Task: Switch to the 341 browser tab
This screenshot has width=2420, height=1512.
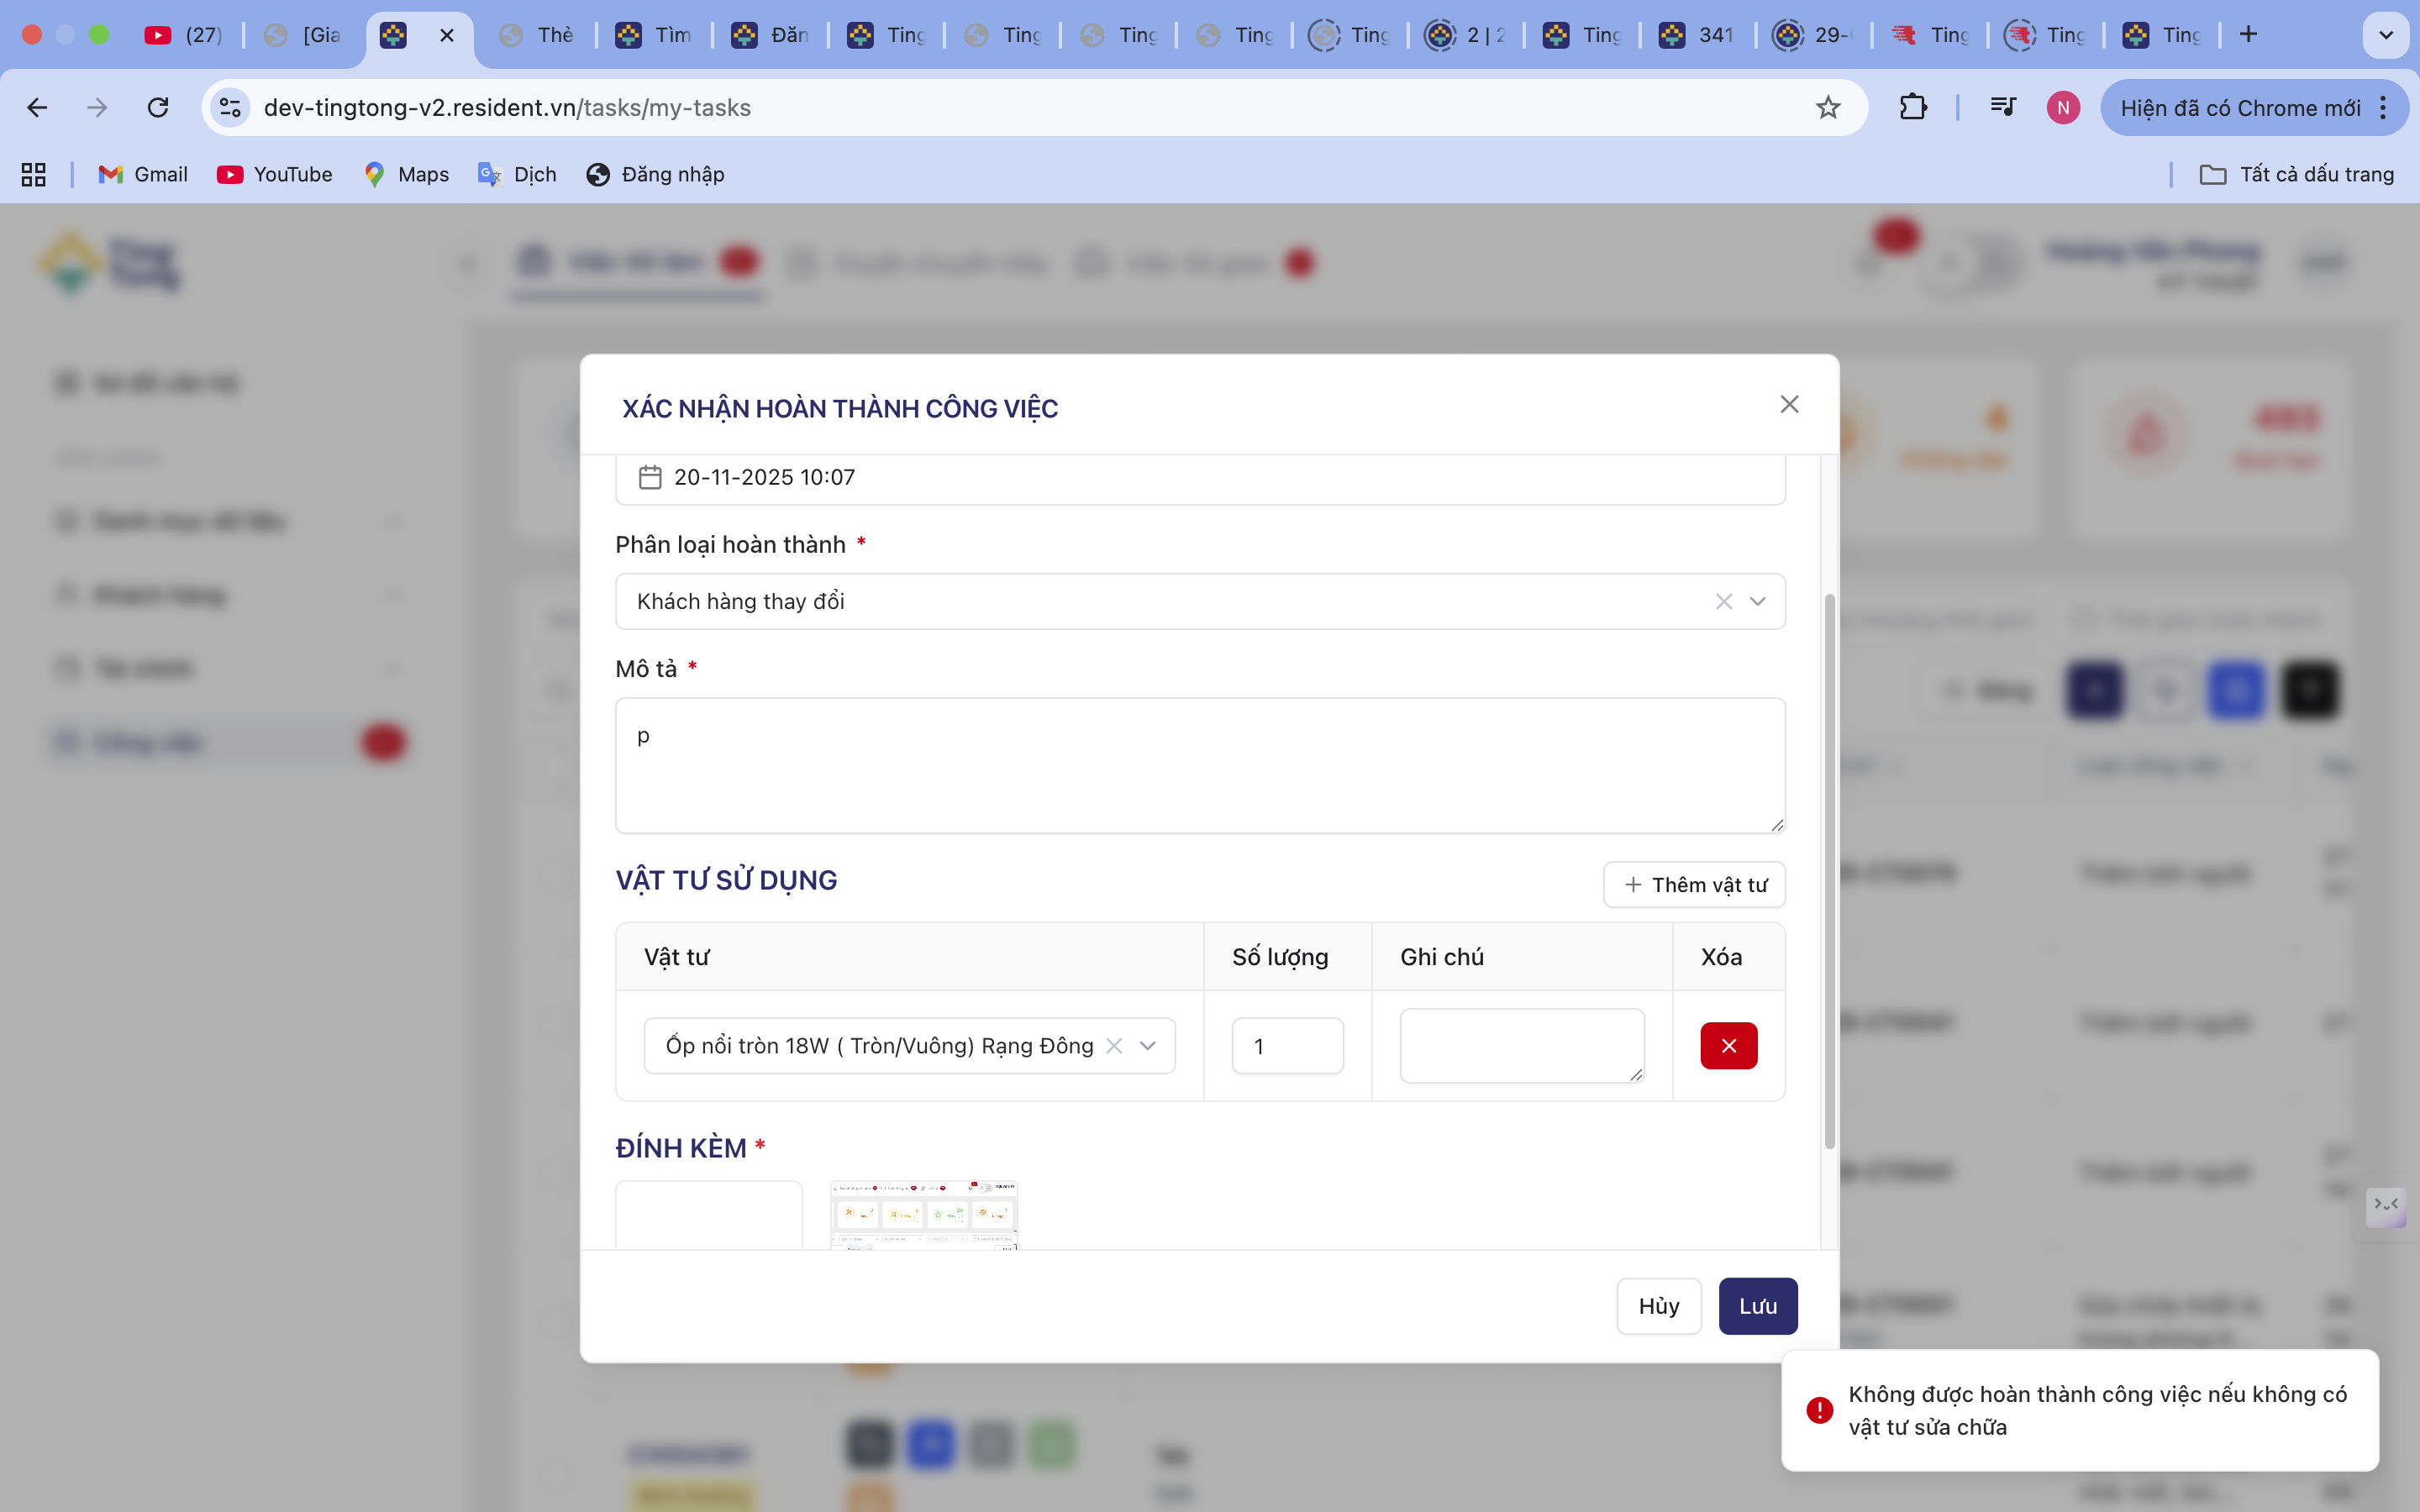Action: pyautogui.click(x=1698, y=35)
